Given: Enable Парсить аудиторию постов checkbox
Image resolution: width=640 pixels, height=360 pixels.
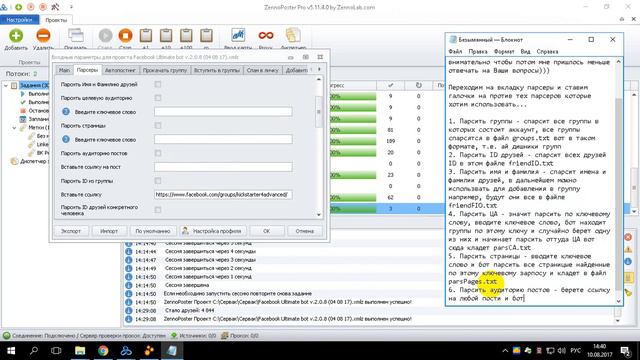Looking at the screenshot, I should pyautogui.click(x=158, y=153).
